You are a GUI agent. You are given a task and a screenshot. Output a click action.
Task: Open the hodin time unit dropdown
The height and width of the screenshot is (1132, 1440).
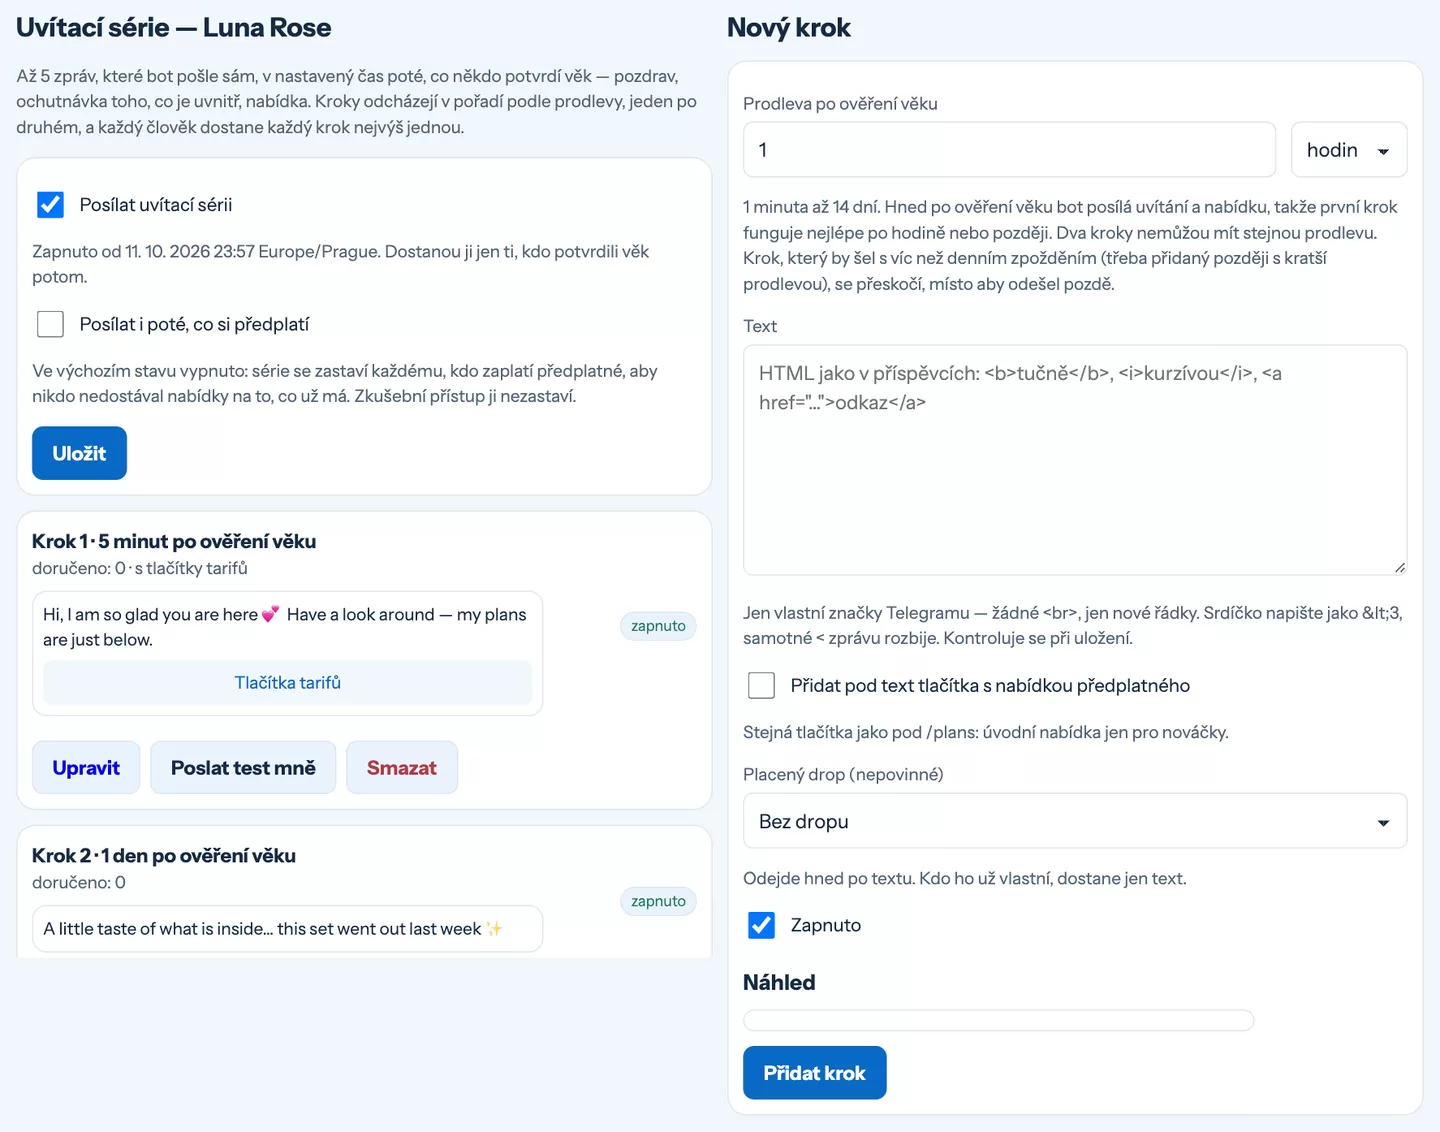pos(1349,150)
